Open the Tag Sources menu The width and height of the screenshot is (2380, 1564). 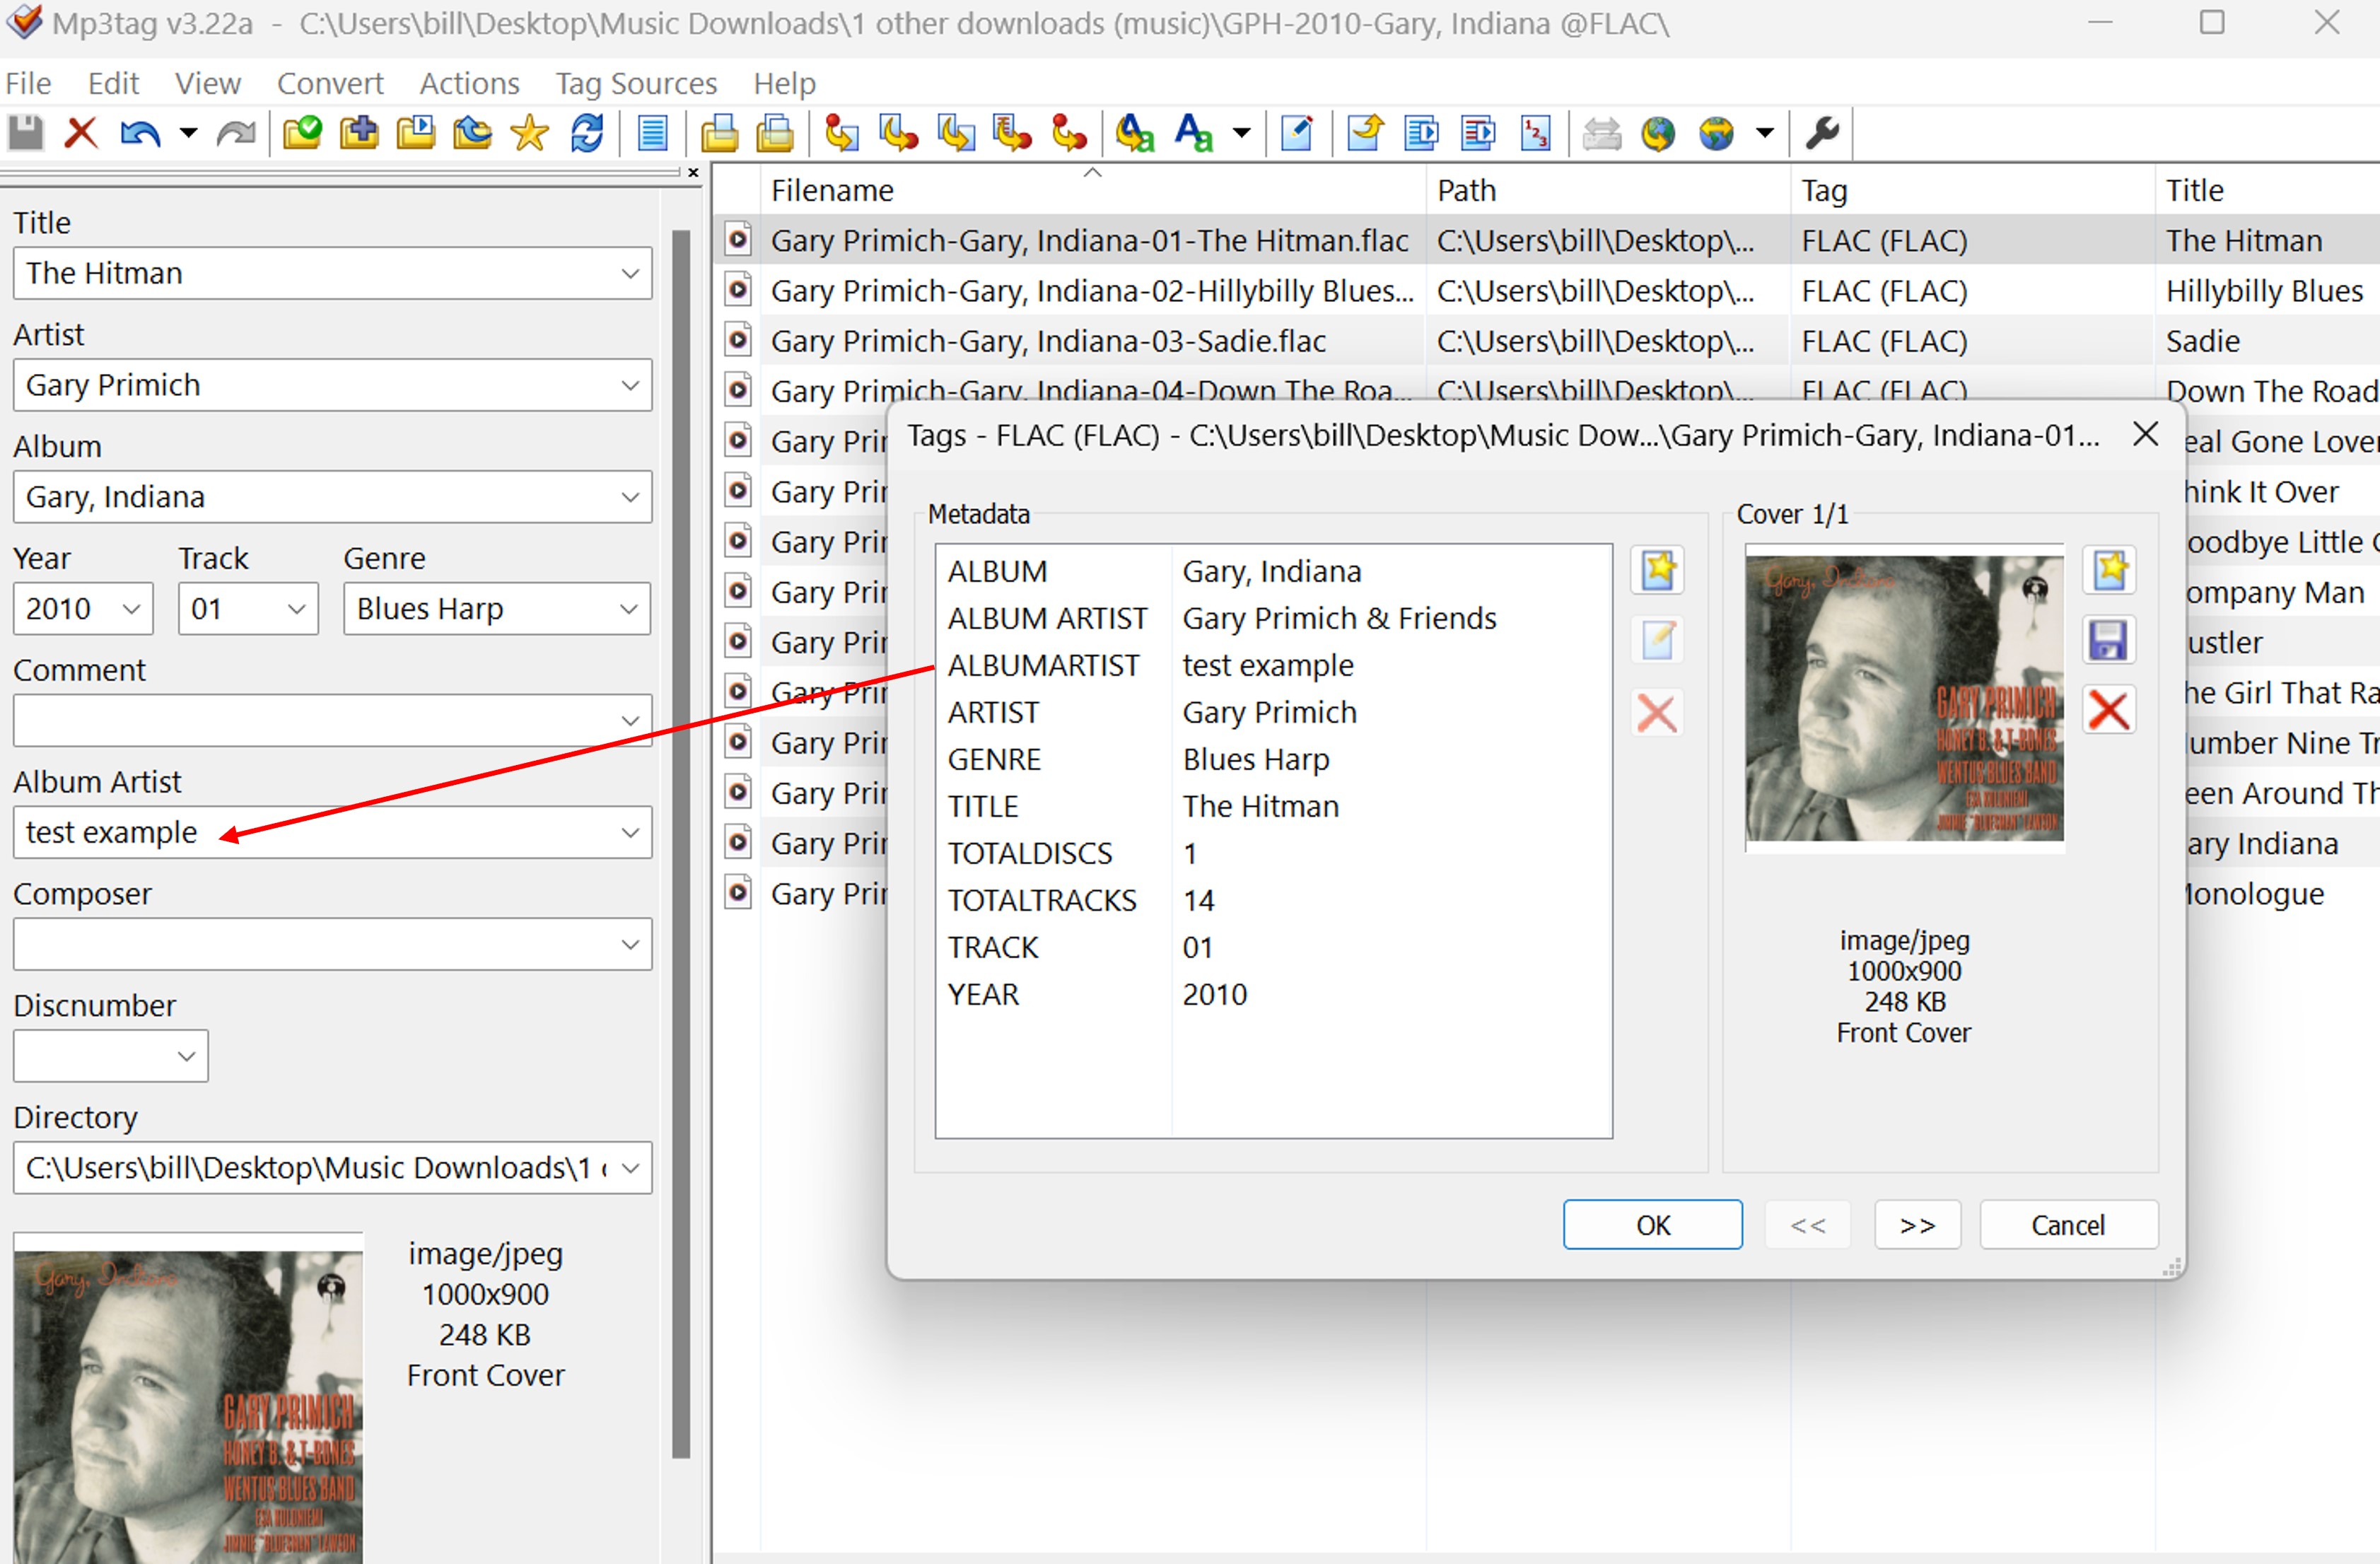(x=636, y=83)
